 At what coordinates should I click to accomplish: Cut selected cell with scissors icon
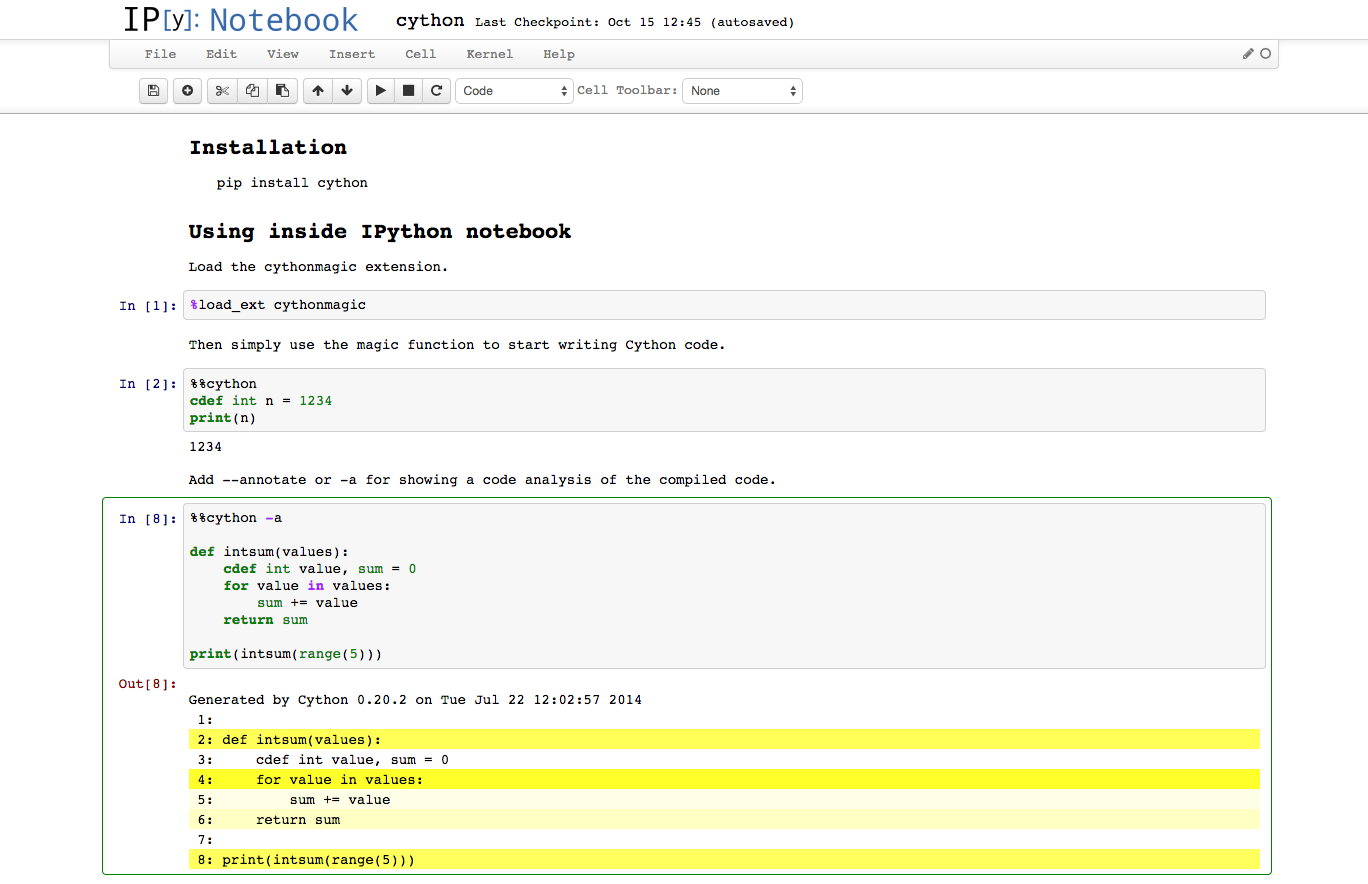coord(222,91)
